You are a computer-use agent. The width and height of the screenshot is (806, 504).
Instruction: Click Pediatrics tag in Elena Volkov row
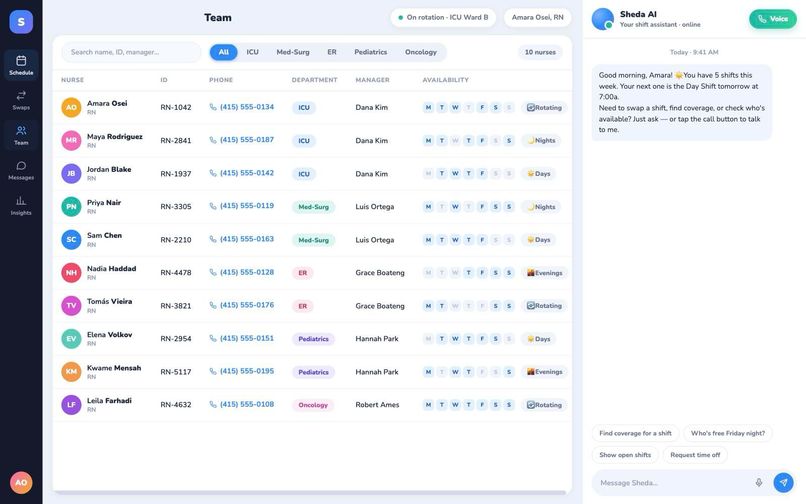pyautogui.click(x=314, y=339)
